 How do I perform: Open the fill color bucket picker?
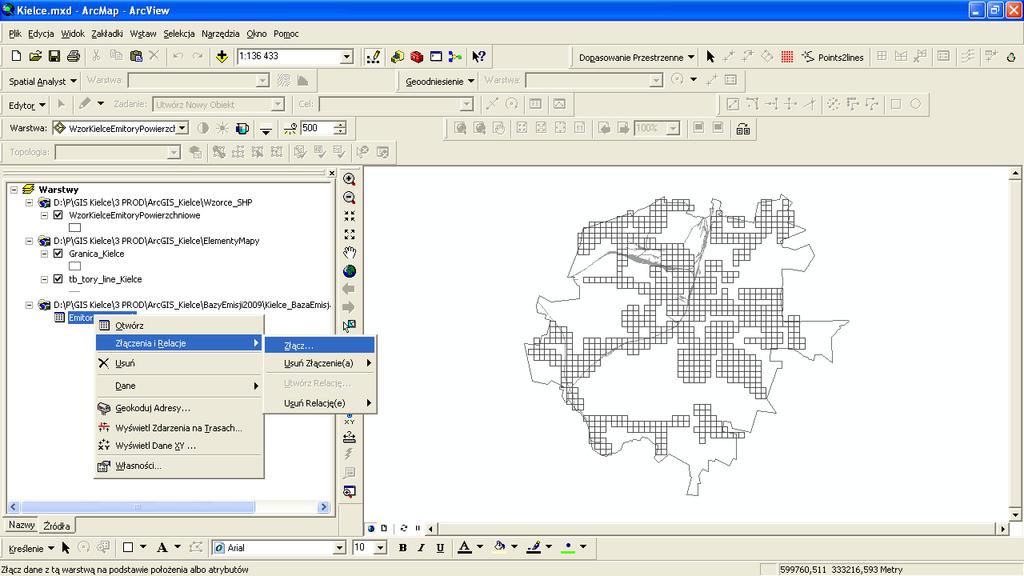pos(514,547)
